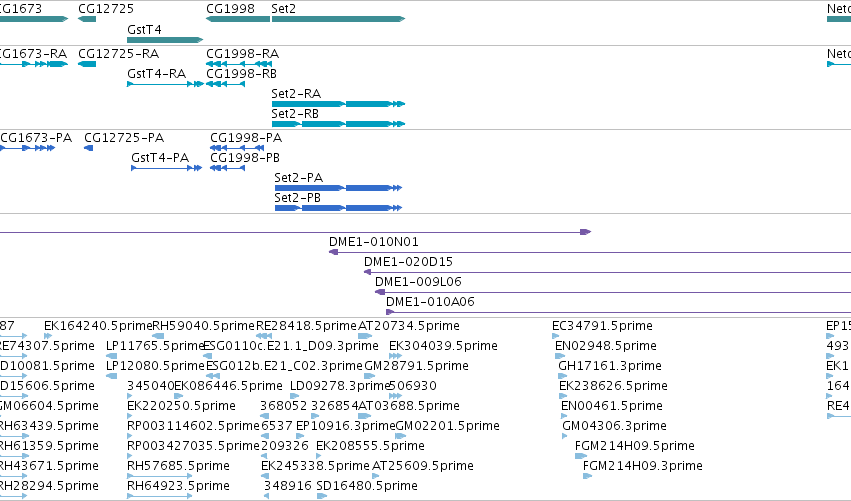This screenshot has width=851, height=501.
Task: Click the DME1-009L06 clone arrow
Action: click(x=613, y=292)
